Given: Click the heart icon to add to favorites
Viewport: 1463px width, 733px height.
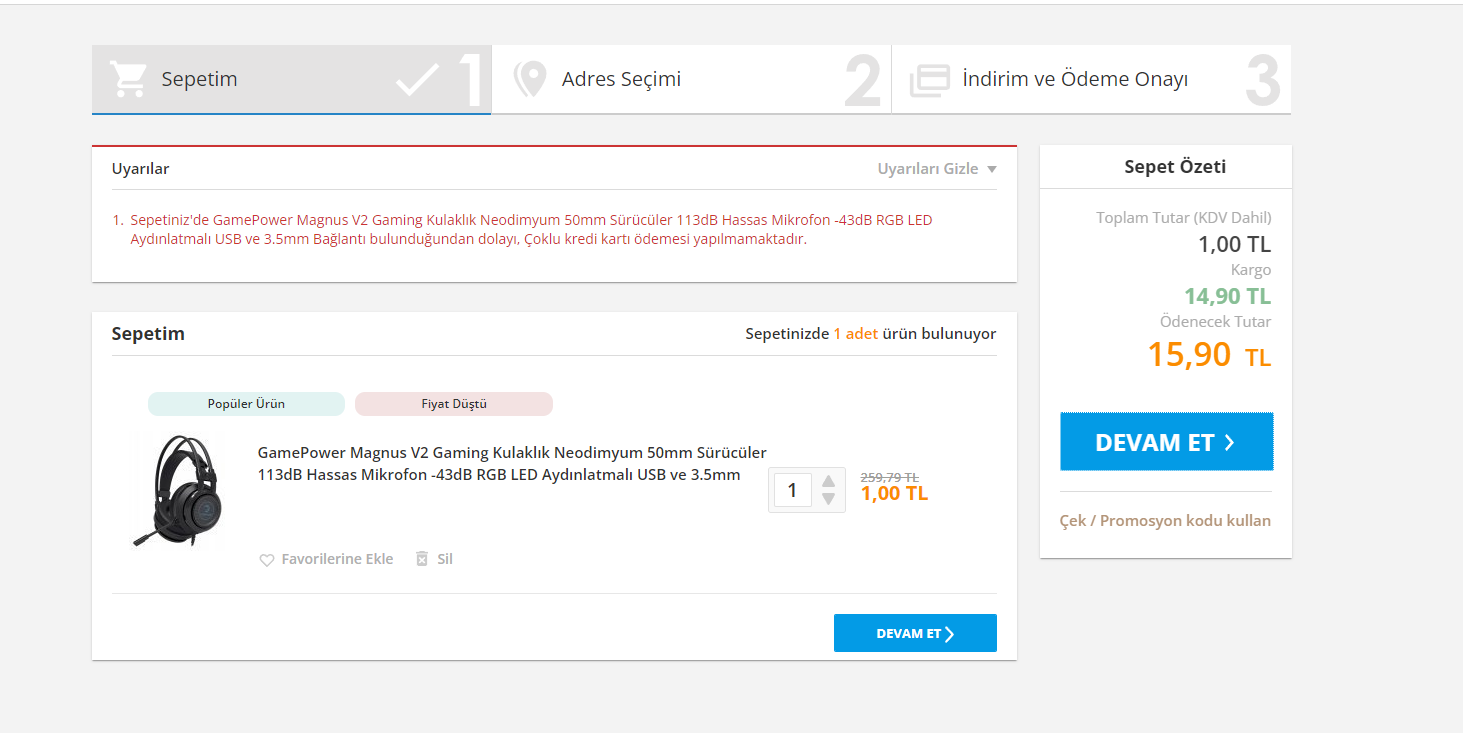Looking at the screenshot, I should [267, 560].
